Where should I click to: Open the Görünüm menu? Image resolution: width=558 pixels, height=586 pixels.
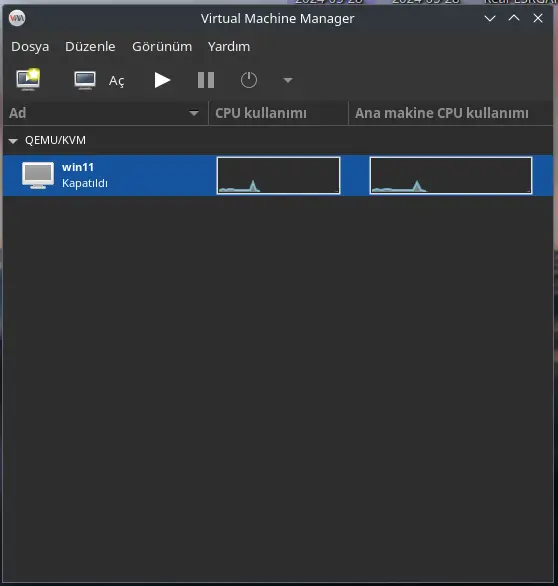162,47
